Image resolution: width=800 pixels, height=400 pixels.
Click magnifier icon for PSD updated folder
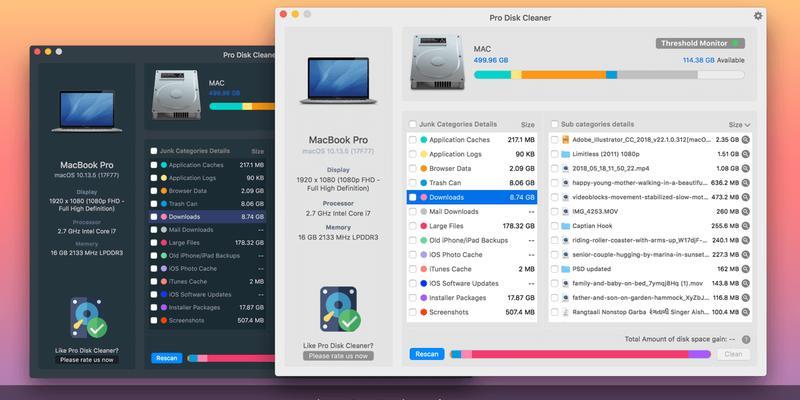745,269
